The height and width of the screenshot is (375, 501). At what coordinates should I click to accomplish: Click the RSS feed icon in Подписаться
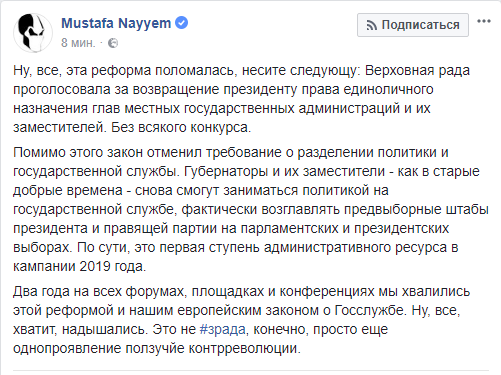click(x=371, y=25)
